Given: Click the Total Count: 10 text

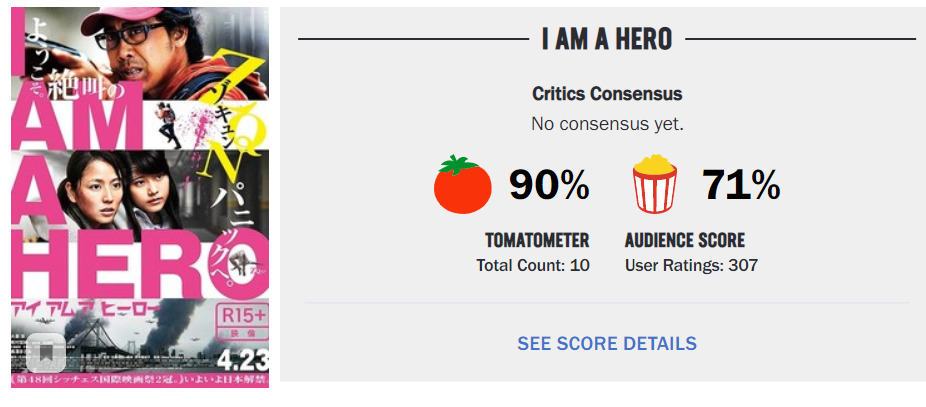Looking at the screenshot, I should point(533,265).
